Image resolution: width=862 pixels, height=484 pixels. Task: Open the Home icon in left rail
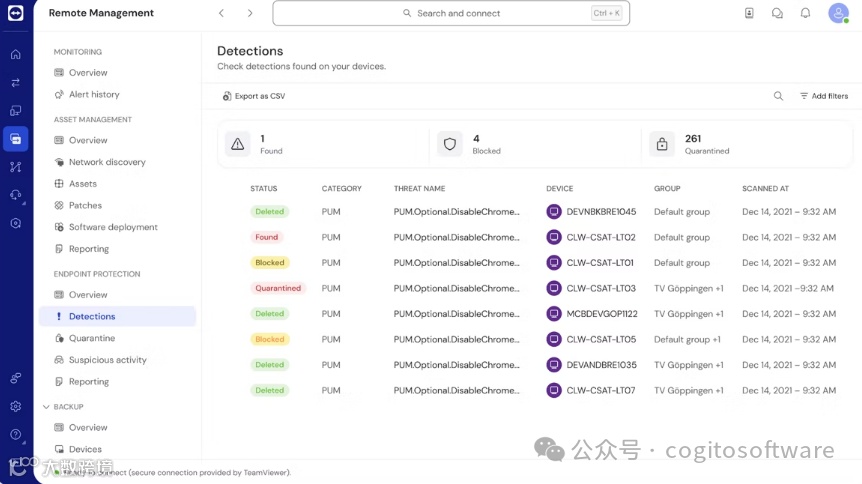point(15,54)
